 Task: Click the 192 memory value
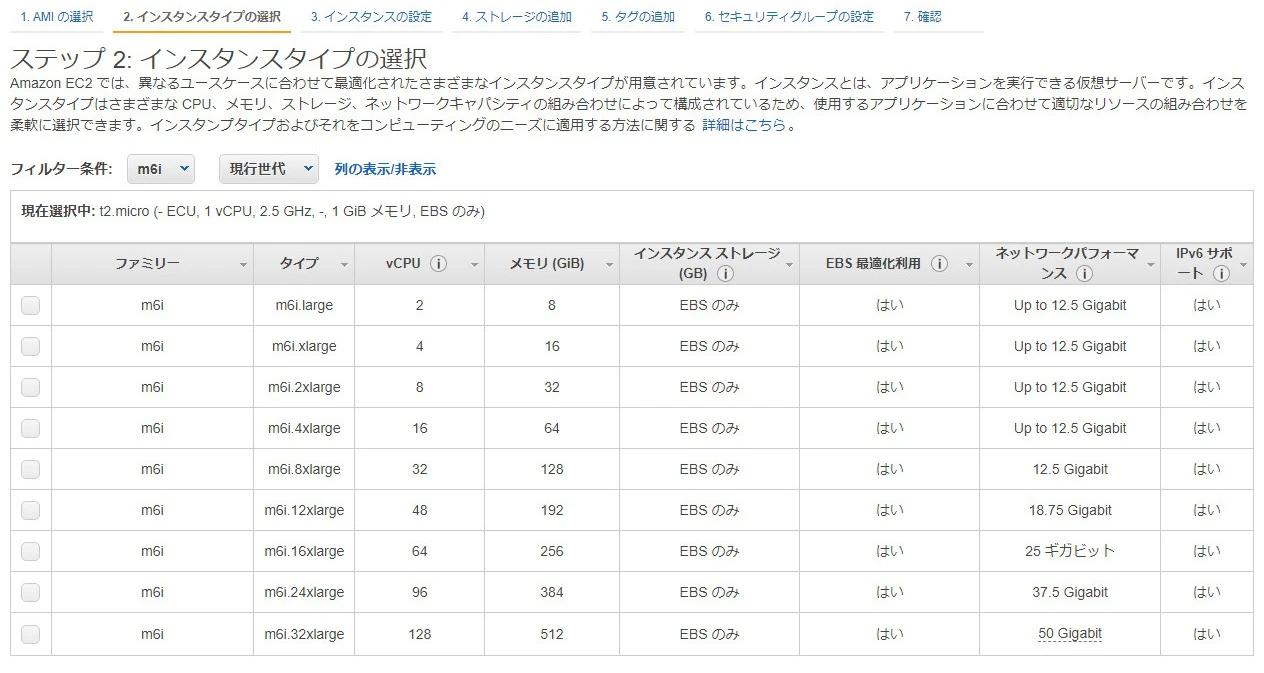(552, 510)
